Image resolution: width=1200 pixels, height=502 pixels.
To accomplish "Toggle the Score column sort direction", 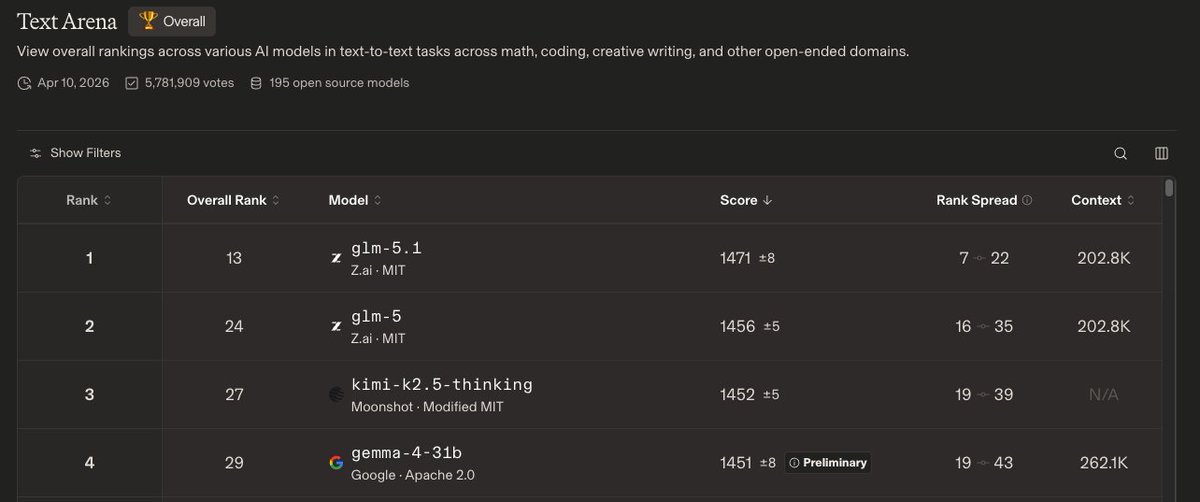I will (745, 200).
